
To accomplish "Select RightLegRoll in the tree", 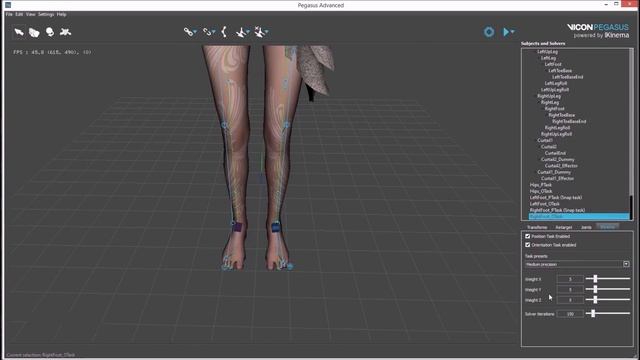I will point(557,128).
